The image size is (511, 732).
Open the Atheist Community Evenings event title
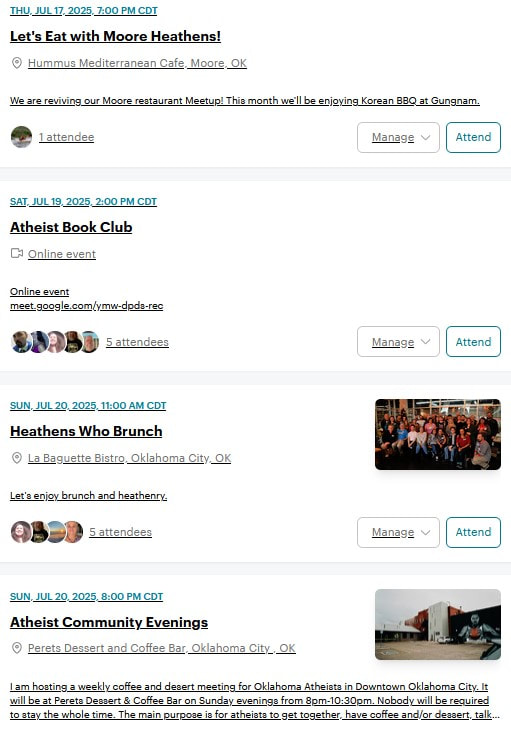pos(109,622)
